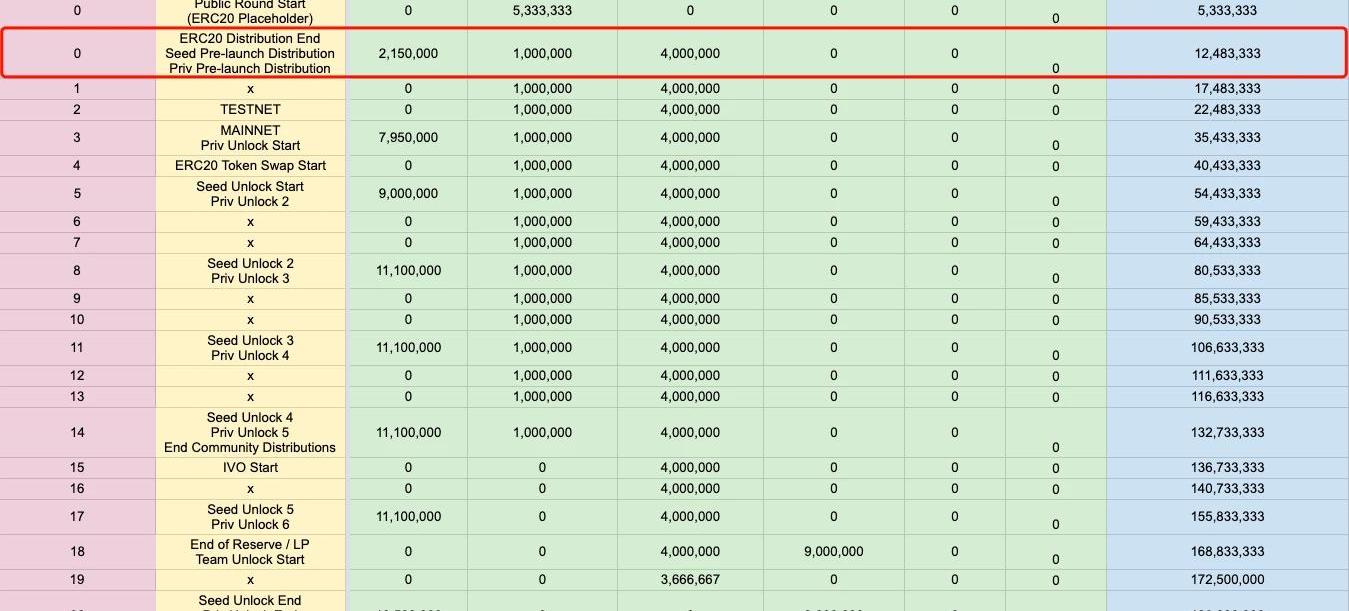Select 11,100,000 in the Seed Unlock 3 row
This screenshot has width=1349, height=611.
point(408,348)
